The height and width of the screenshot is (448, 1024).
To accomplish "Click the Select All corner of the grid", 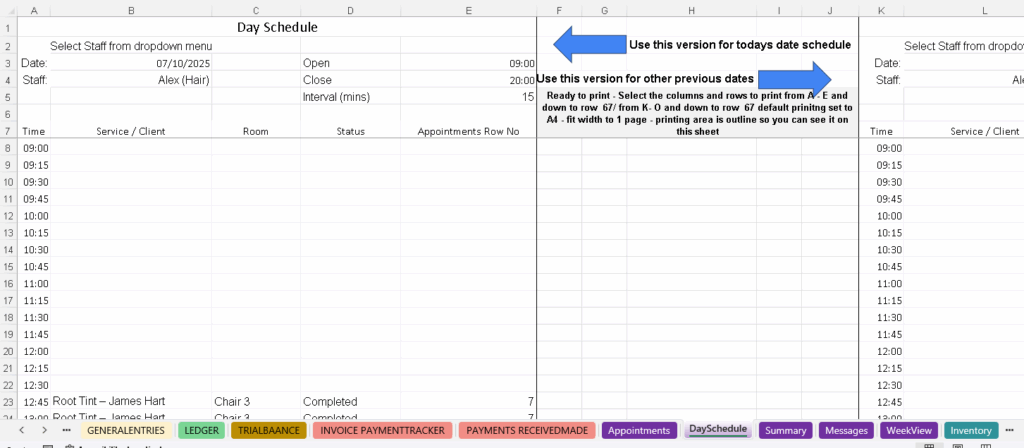I will tap(8, 10).
